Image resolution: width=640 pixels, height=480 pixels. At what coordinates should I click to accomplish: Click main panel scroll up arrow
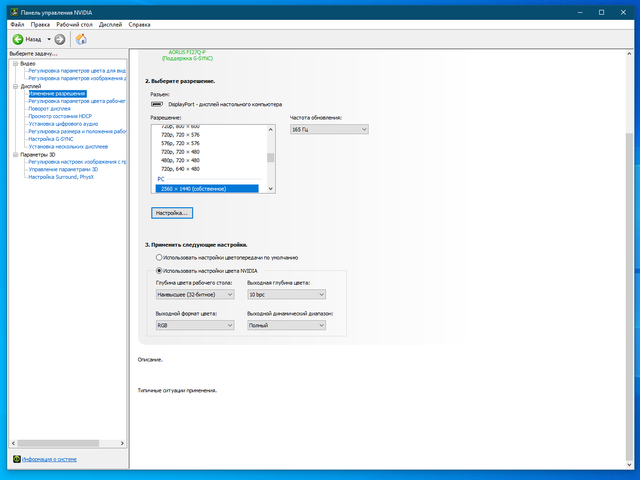pyautogui.click(x=629, y=54)
